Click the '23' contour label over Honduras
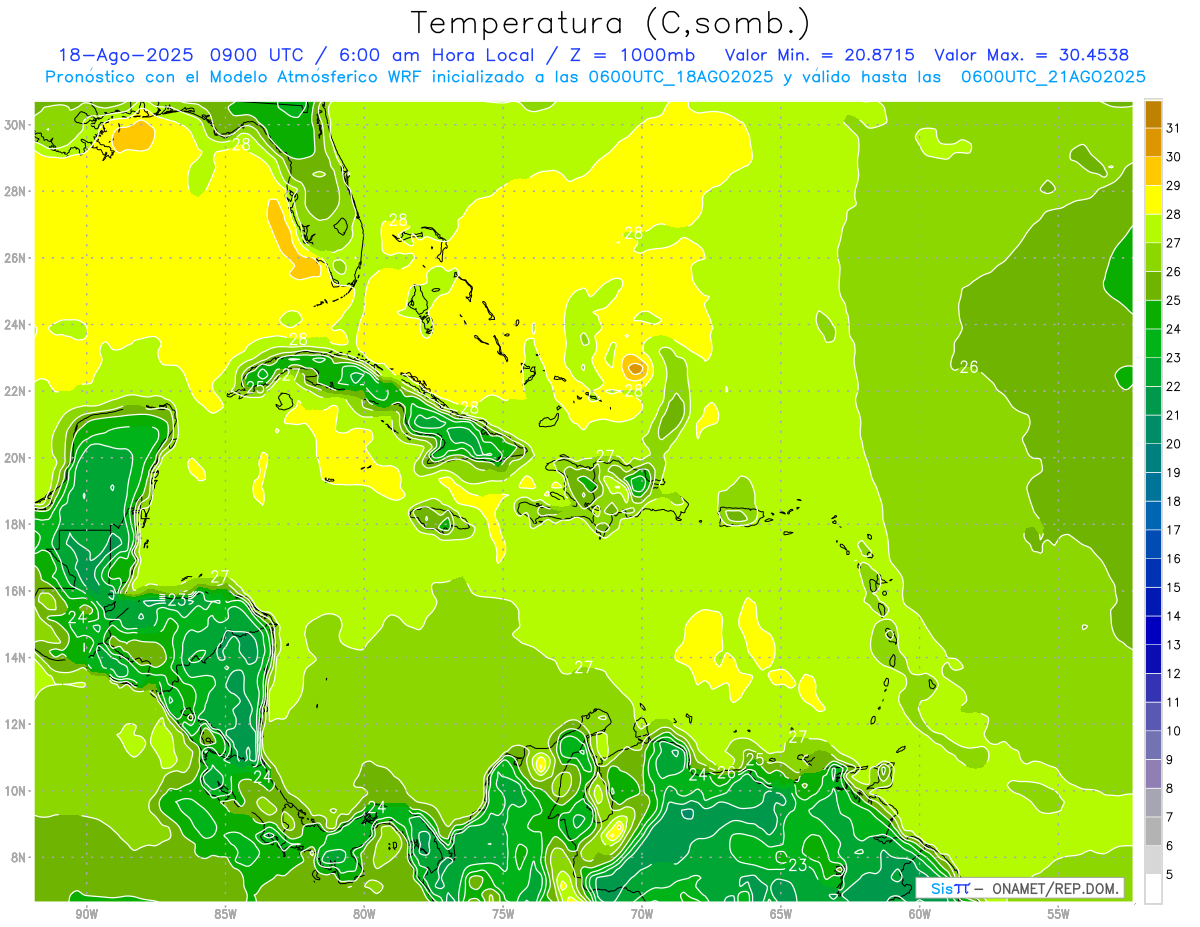1200x927 pixels. point(177,600)
